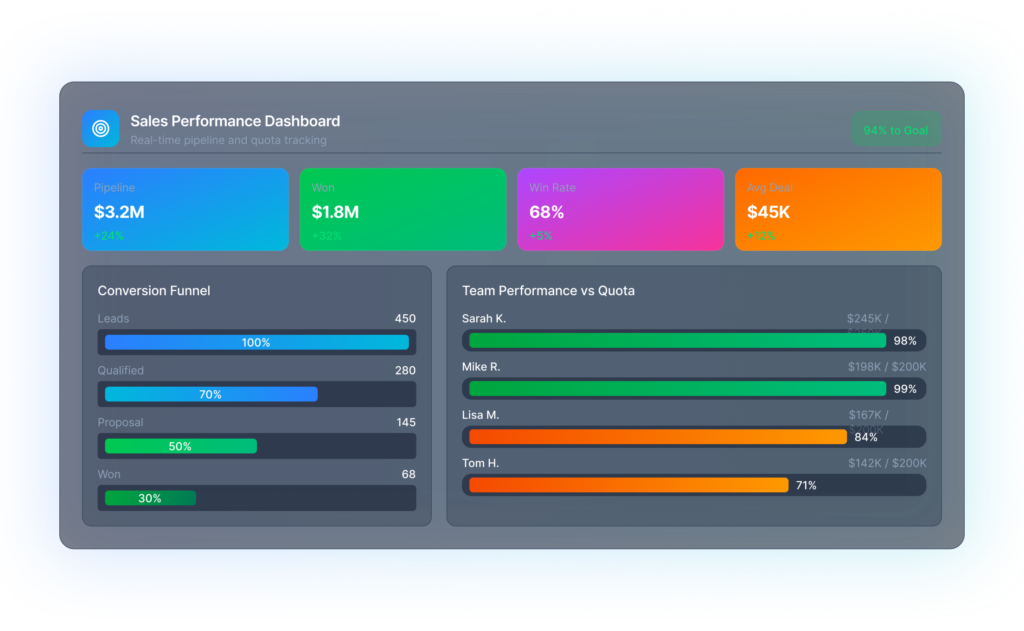The height and width of the screenshot is (631, 1024).
Task: Open the Pipeline $3.2M card
Action: (185, 209)
